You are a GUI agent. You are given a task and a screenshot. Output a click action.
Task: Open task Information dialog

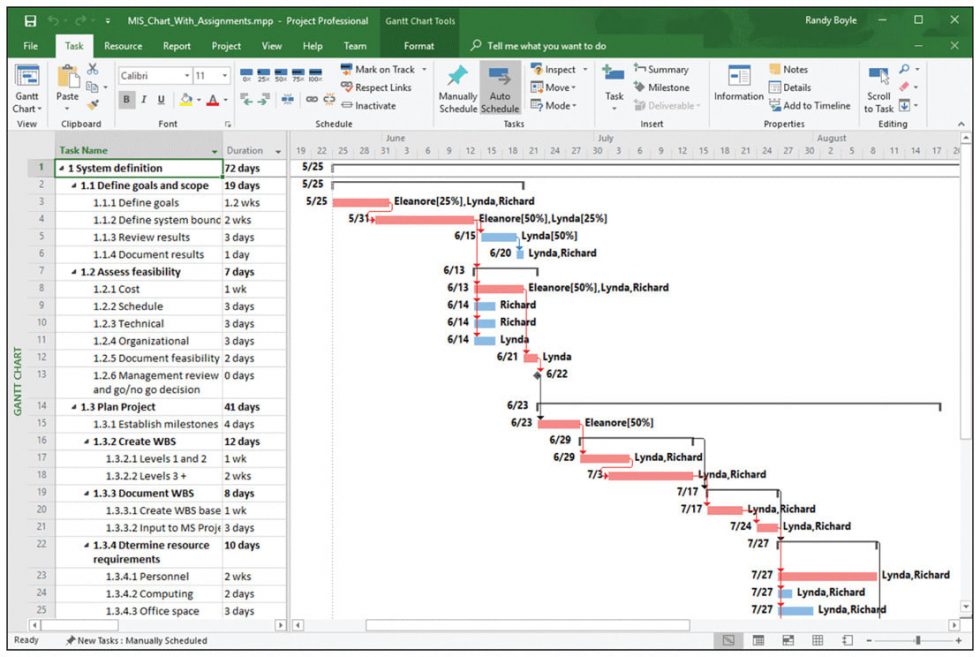[x=739, y=83]
